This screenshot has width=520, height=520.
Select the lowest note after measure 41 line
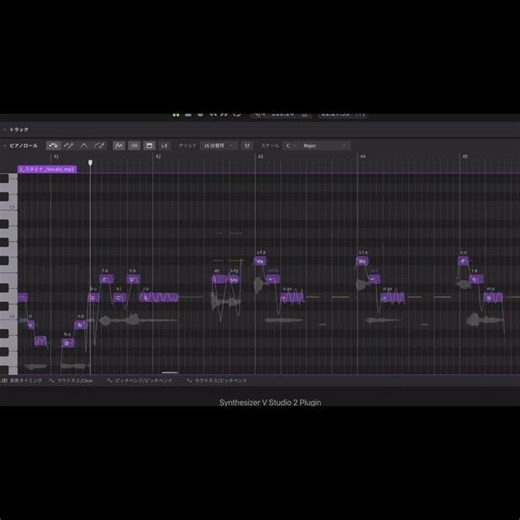pos(68,343)
